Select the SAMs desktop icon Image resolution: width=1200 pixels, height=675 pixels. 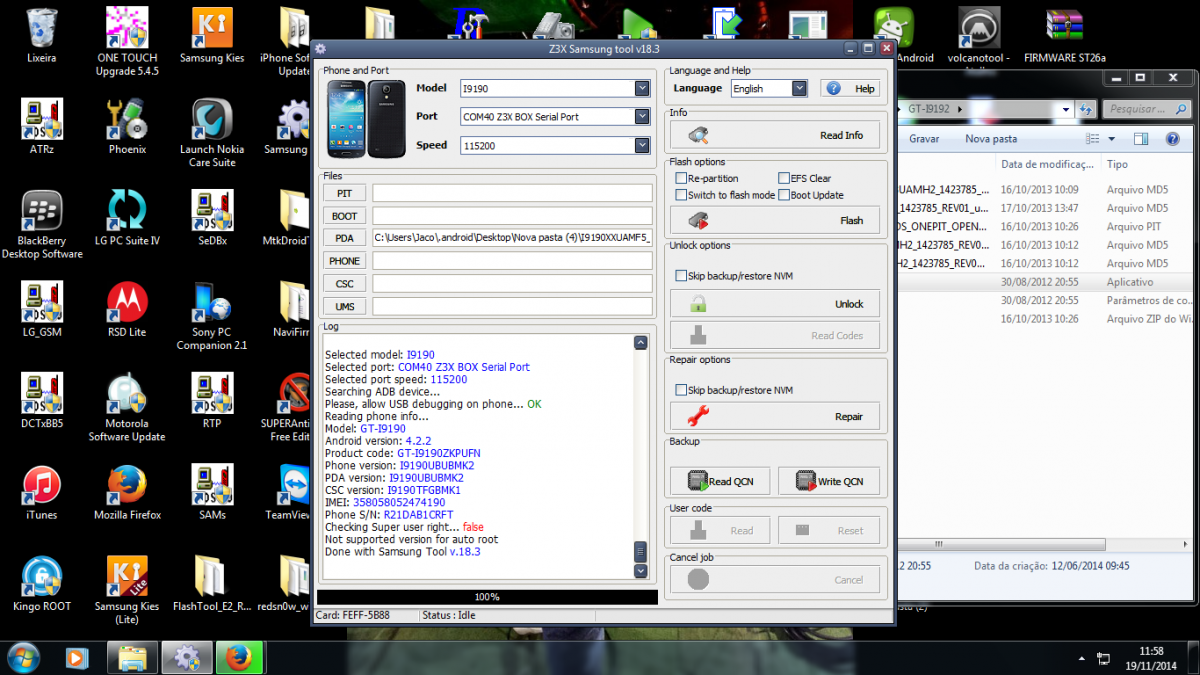coord(212,492)
